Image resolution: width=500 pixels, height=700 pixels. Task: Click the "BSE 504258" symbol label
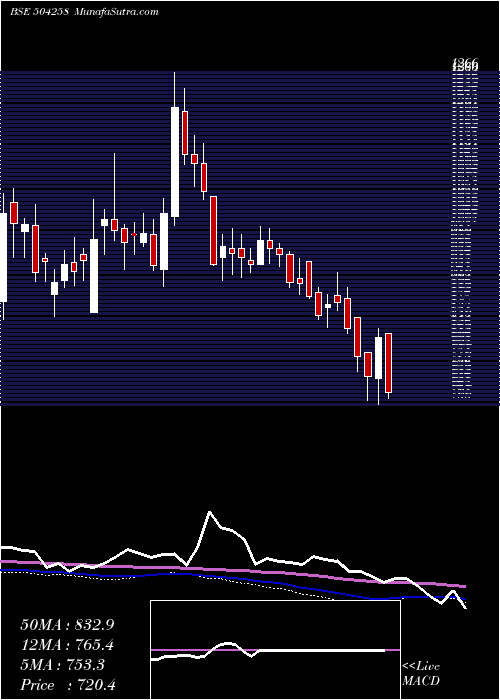coord(39,12)
